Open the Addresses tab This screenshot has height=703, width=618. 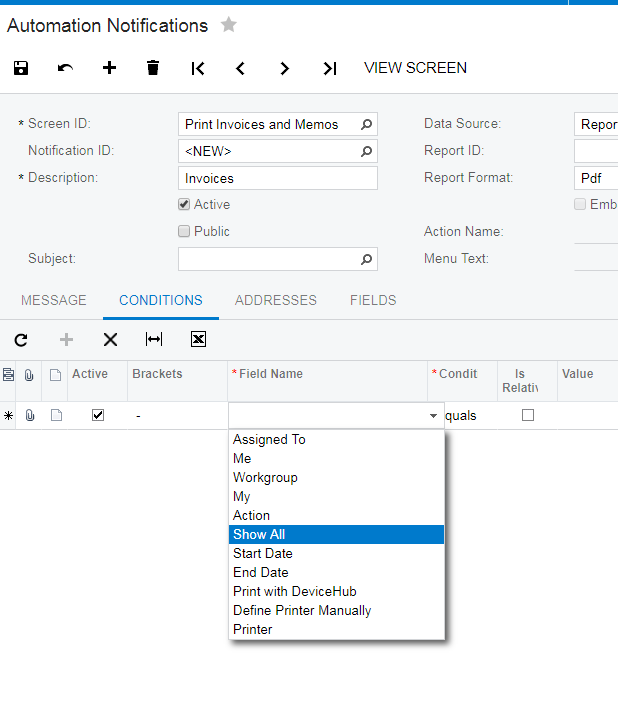[x=276, y=300]
